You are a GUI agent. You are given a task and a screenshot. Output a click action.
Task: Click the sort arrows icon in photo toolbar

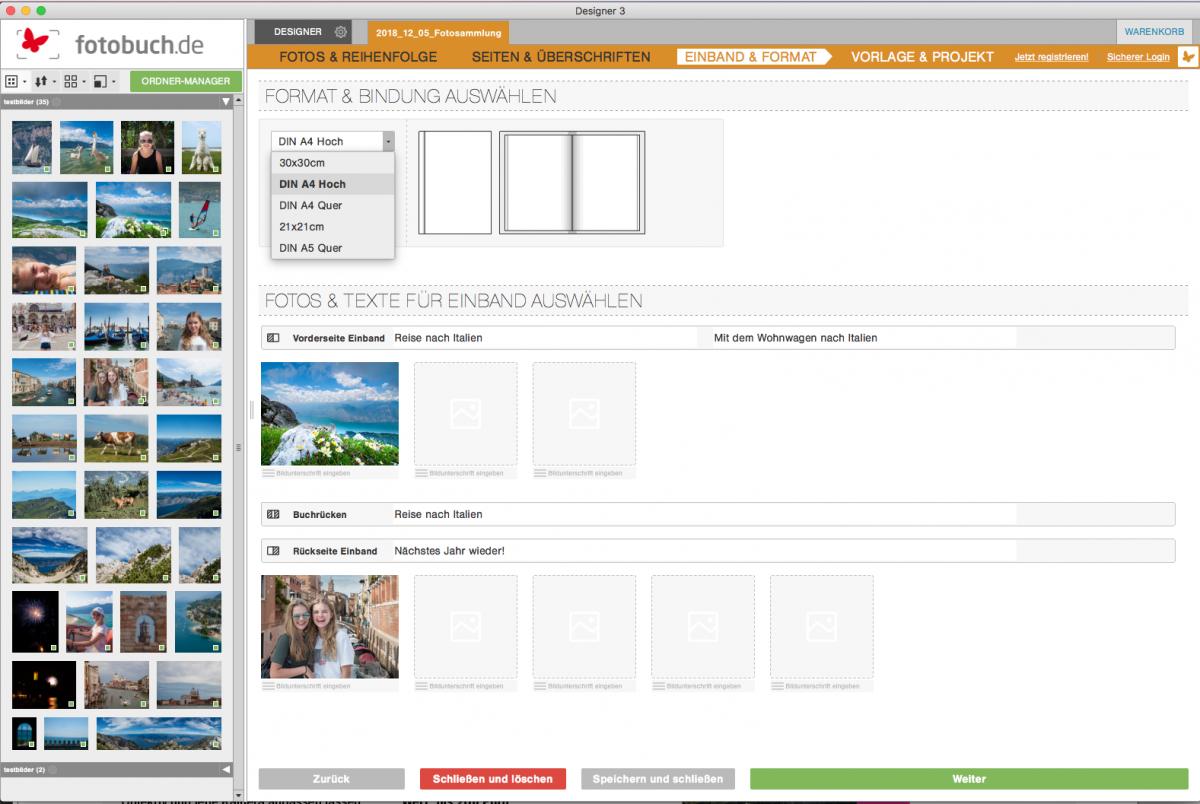coord(41,81)
